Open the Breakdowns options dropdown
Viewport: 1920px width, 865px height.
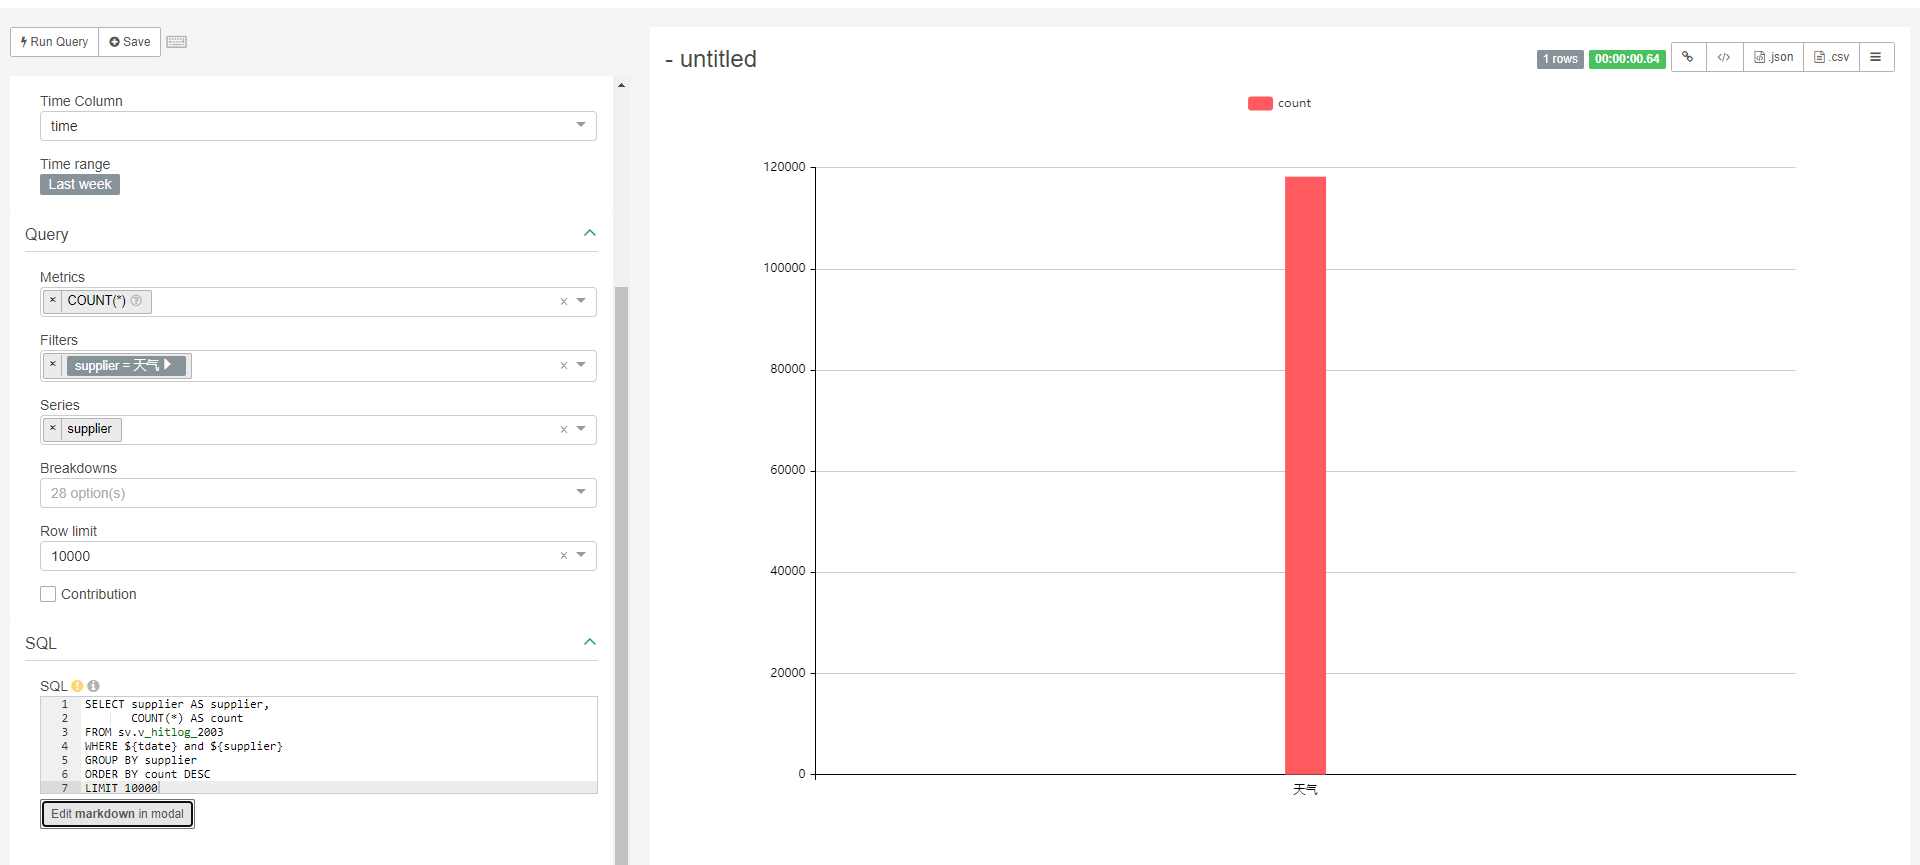pos(318,493)
